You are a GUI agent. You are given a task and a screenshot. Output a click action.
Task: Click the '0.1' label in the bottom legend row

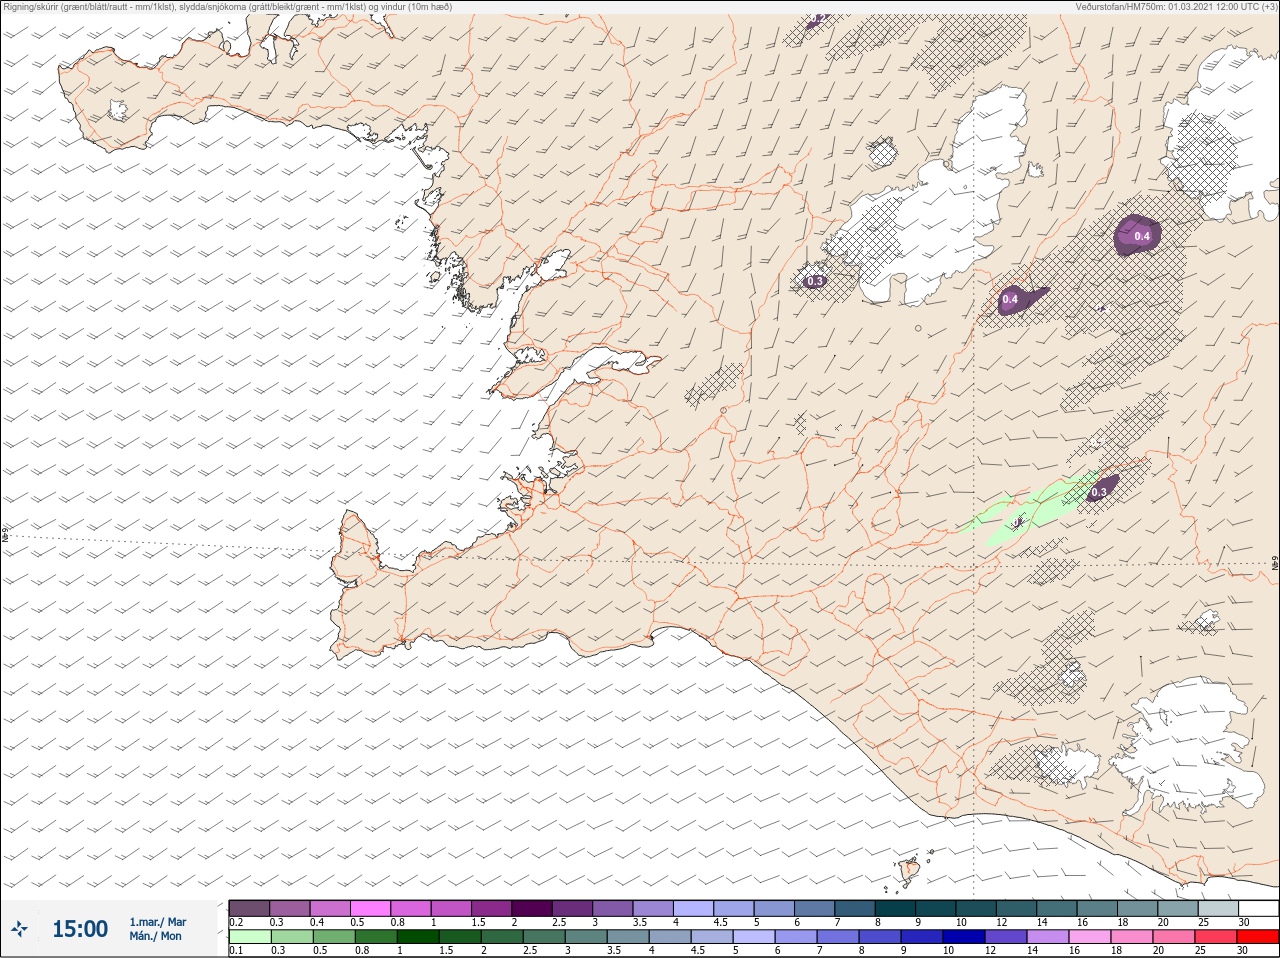(236, 950)
